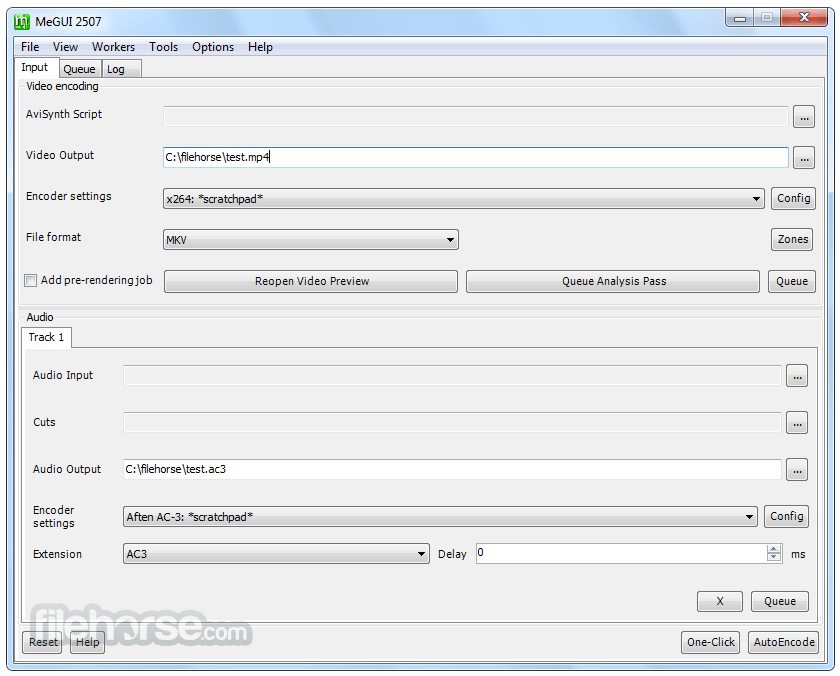Click the Cuts path field
840x676 pixels.
coord(452,422)
